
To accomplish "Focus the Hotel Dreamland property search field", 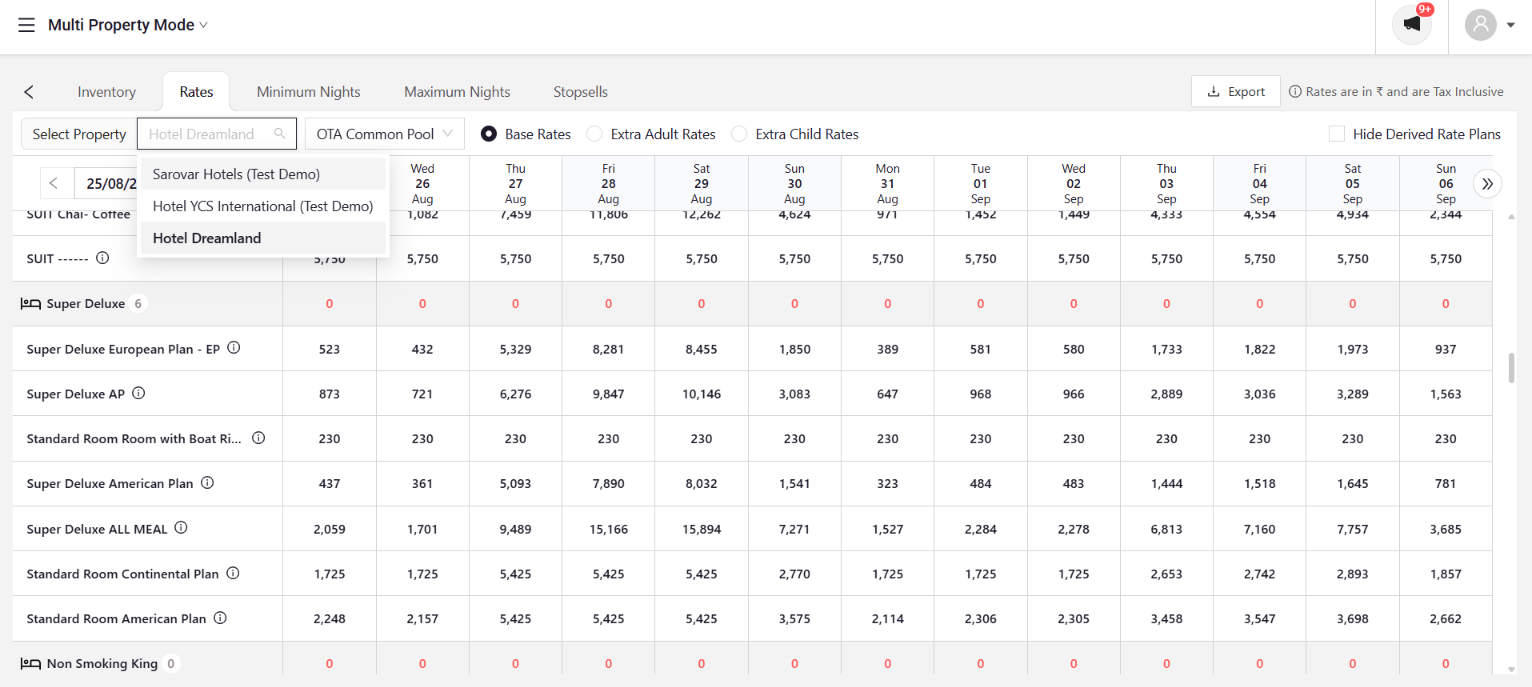I will (x=217, y=134).
